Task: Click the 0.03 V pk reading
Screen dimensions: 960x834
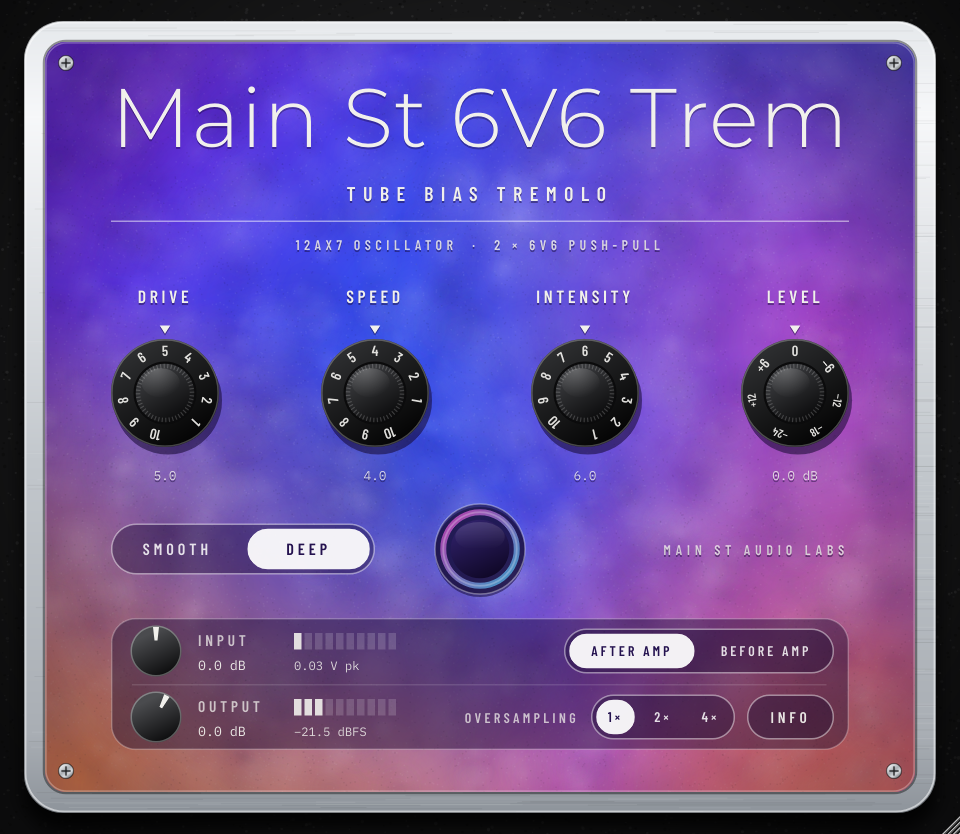Action: pos(326,666)
